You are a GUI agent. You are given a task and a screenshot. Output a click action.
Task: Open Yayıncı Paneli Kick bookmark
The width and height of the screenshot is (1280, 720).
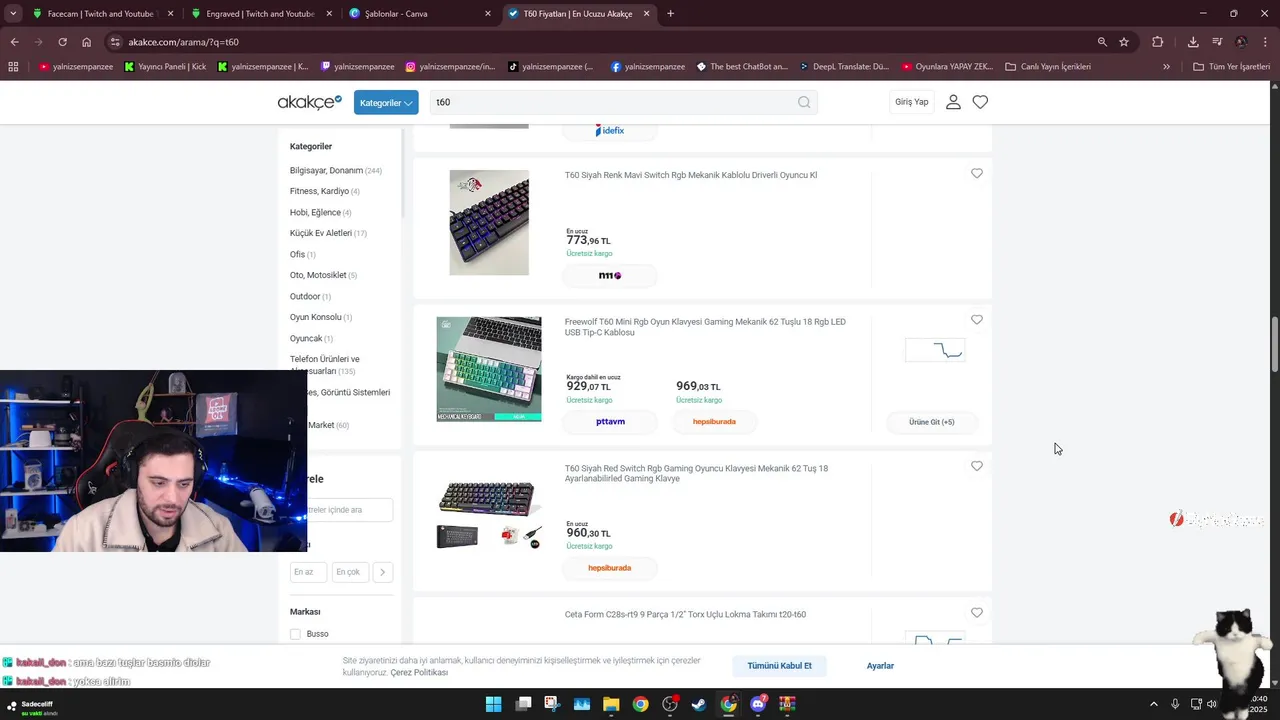(165, 67)
